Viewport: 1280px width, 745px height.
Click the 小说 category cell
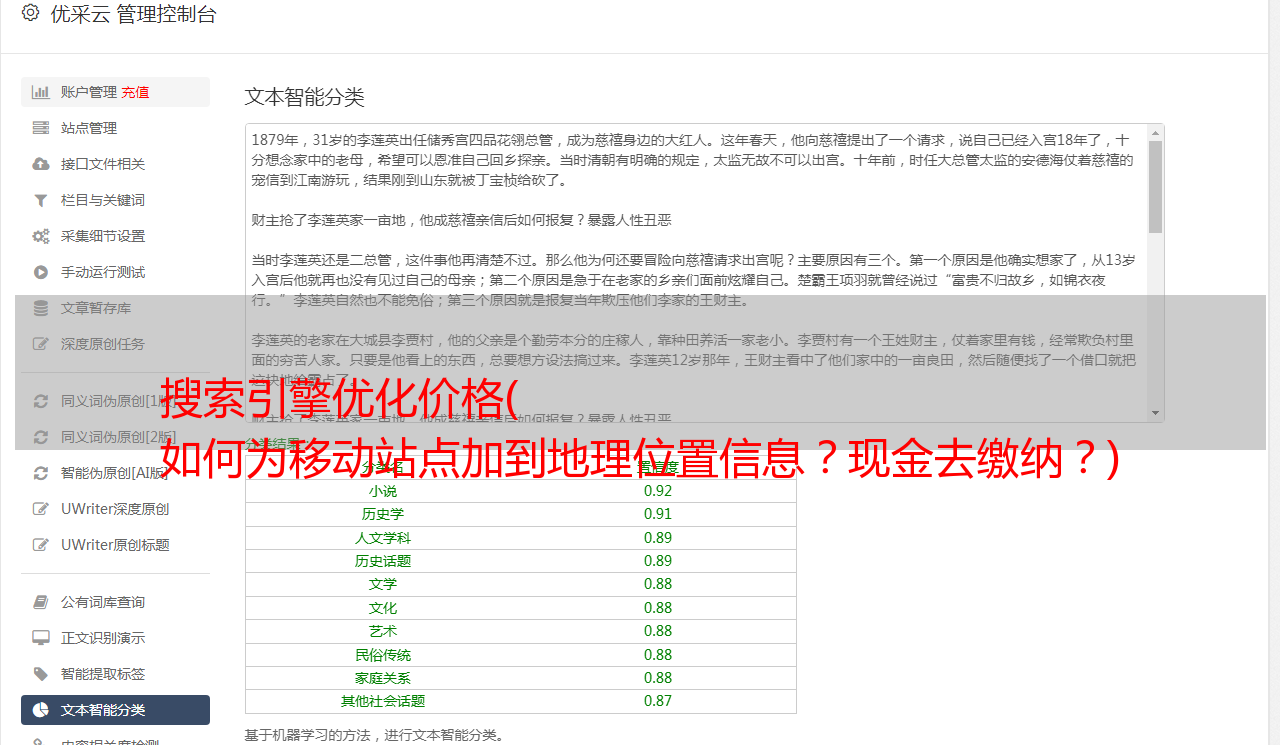tap(383, 491)
